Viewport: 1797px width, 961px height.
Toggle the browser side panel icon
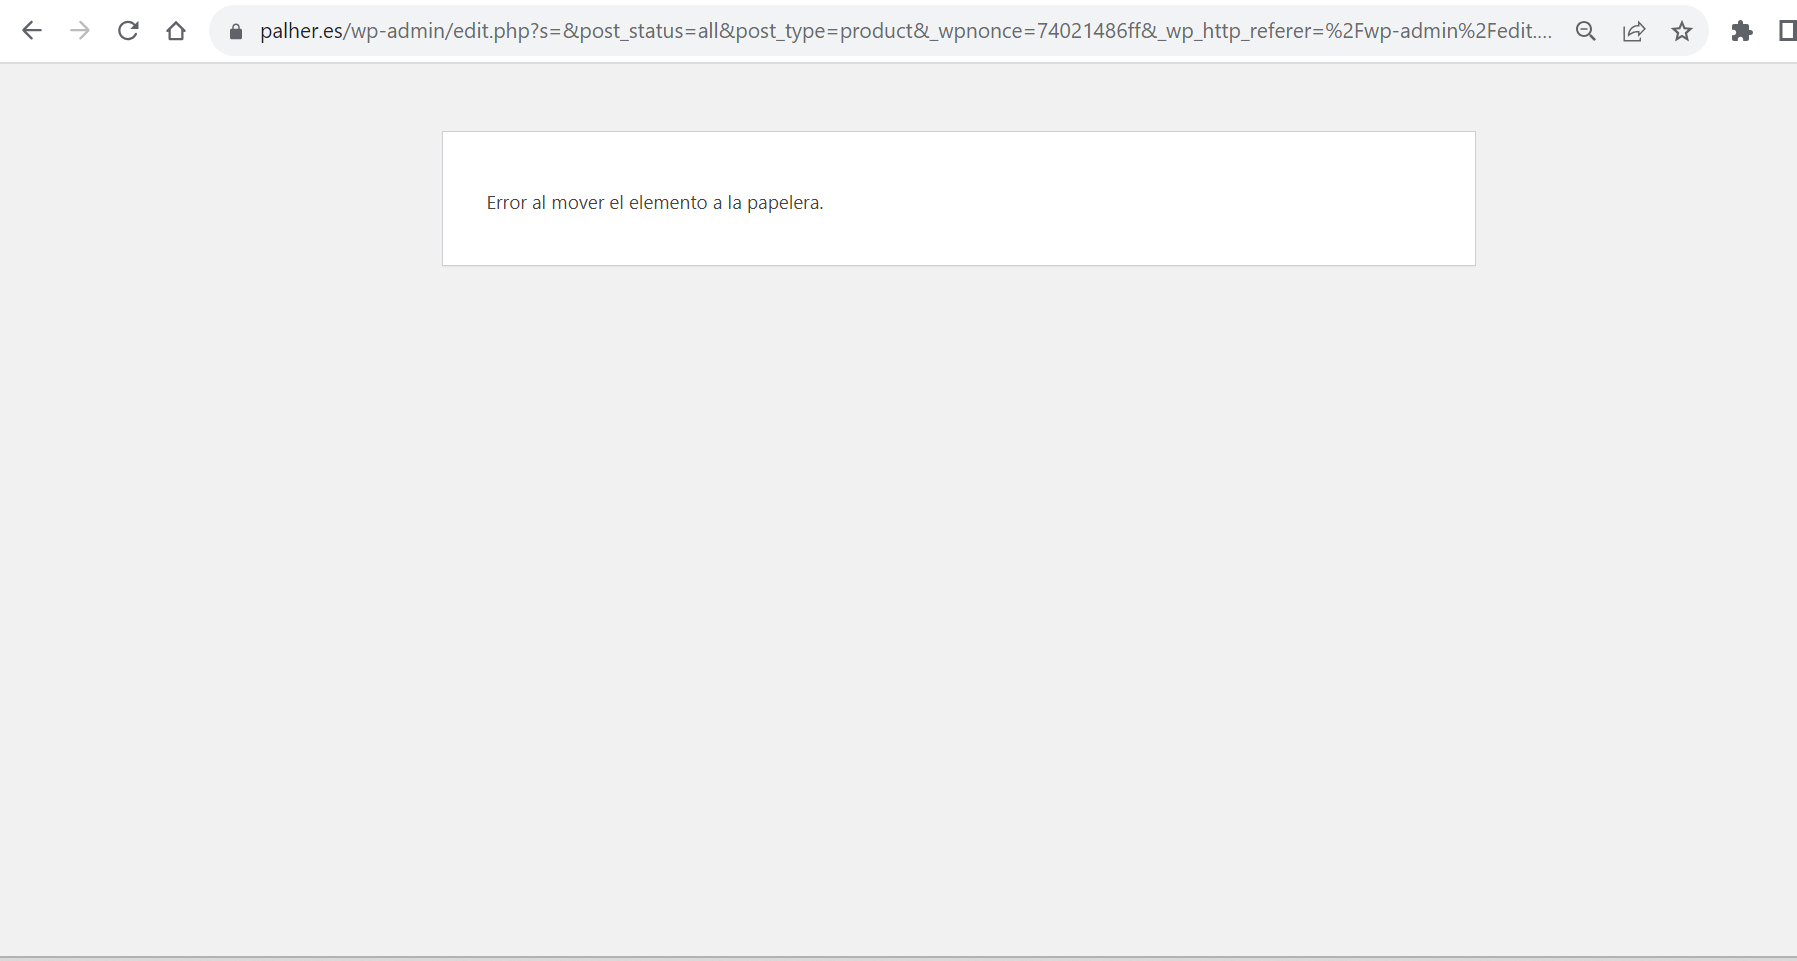(1787, 31)
